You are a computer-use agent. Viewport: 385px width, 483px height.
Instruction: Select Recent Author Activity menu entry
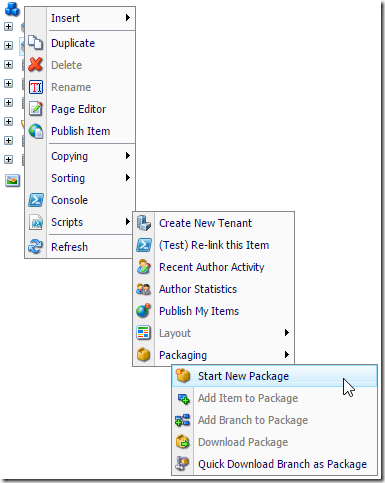coord(214,267)
